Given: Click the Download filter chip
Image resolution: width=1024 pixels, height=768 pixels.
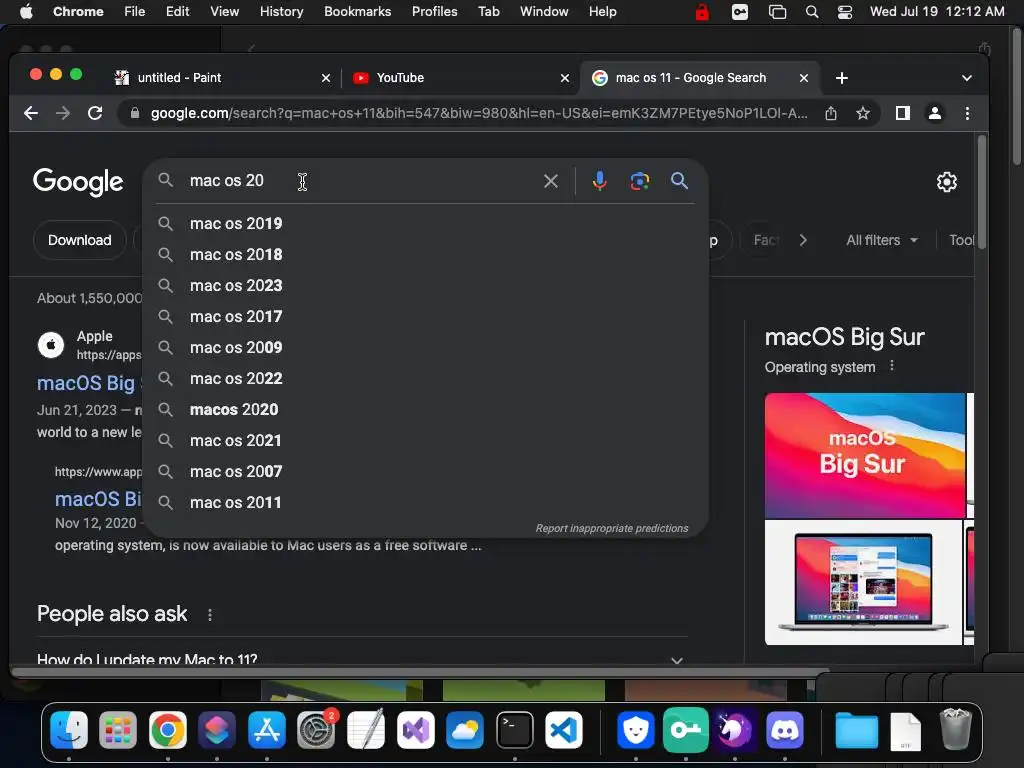Looking at the screenshot, I should (80, 240).
